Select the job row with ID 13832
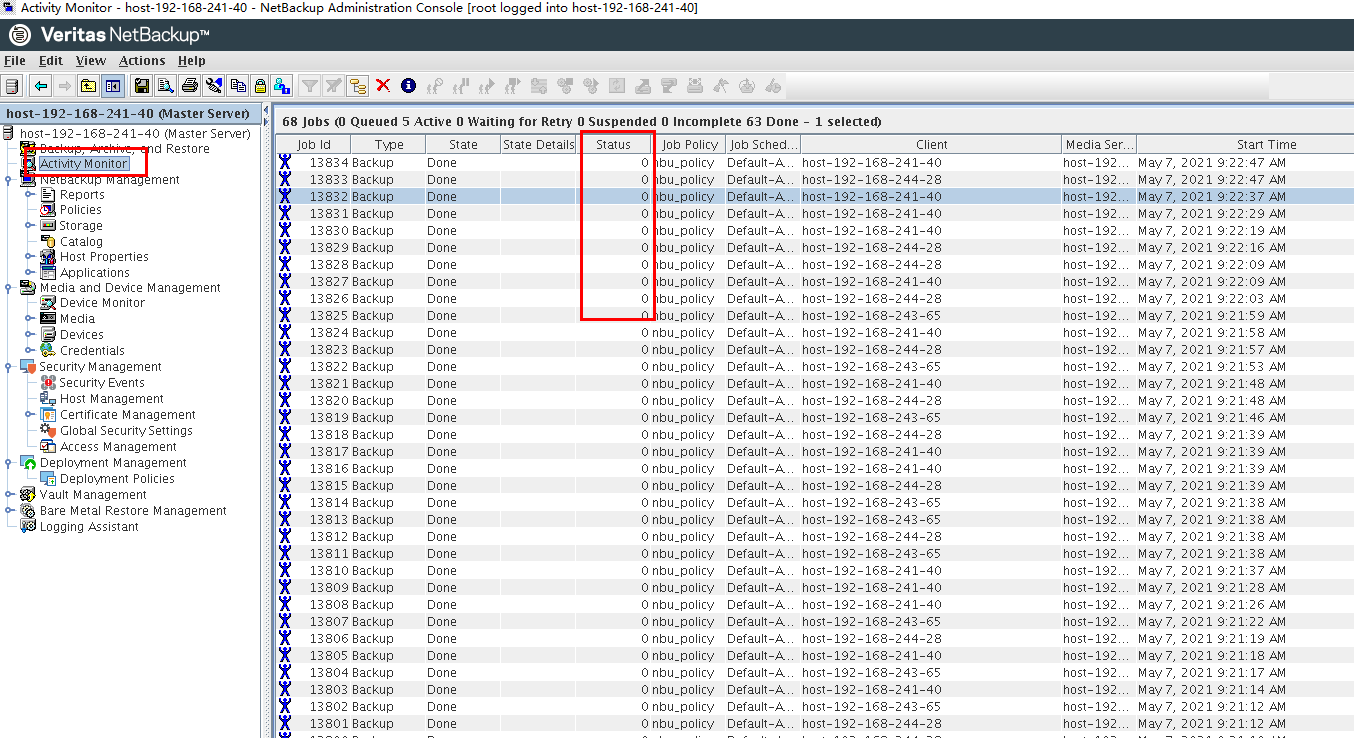Image resolution: width=1354 pixels, height=738 pixels. pos(815,197)
